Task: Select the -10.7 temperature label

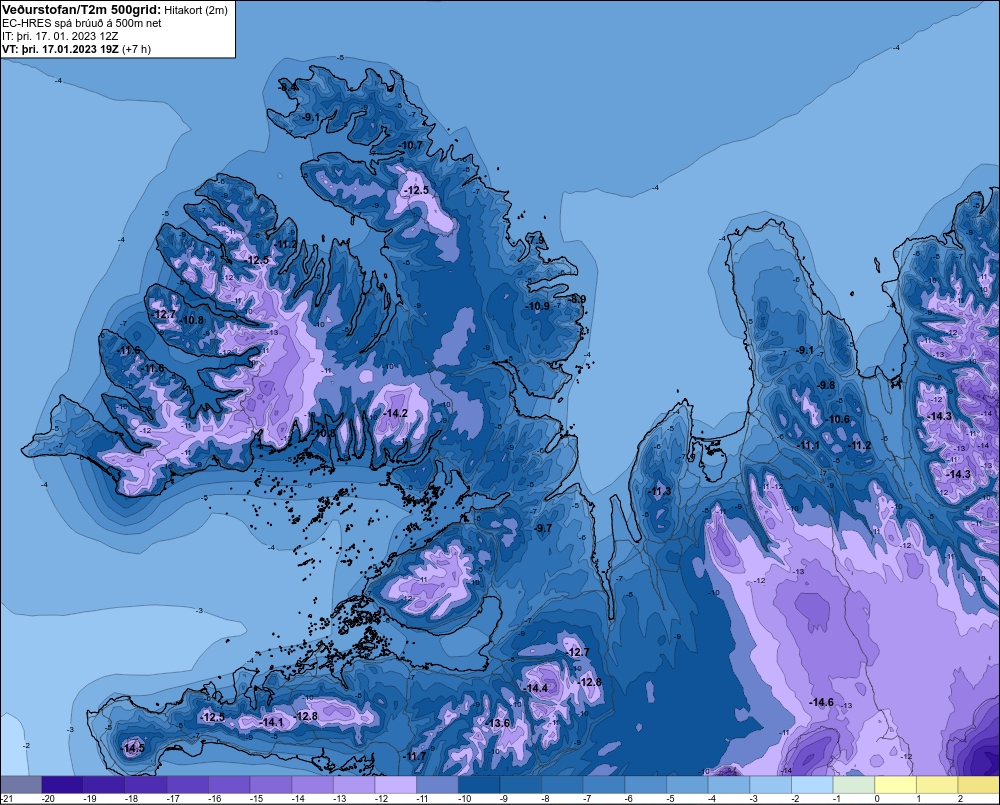Action: 411,145
